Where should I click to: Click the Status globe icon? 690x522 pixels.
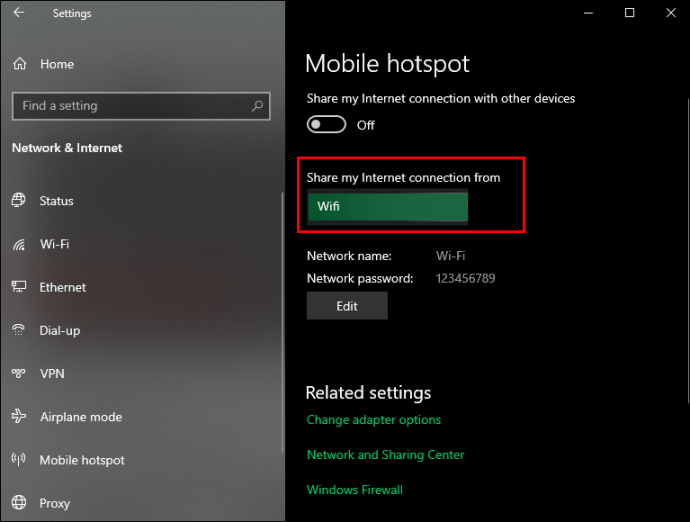(x=18, y=200)
